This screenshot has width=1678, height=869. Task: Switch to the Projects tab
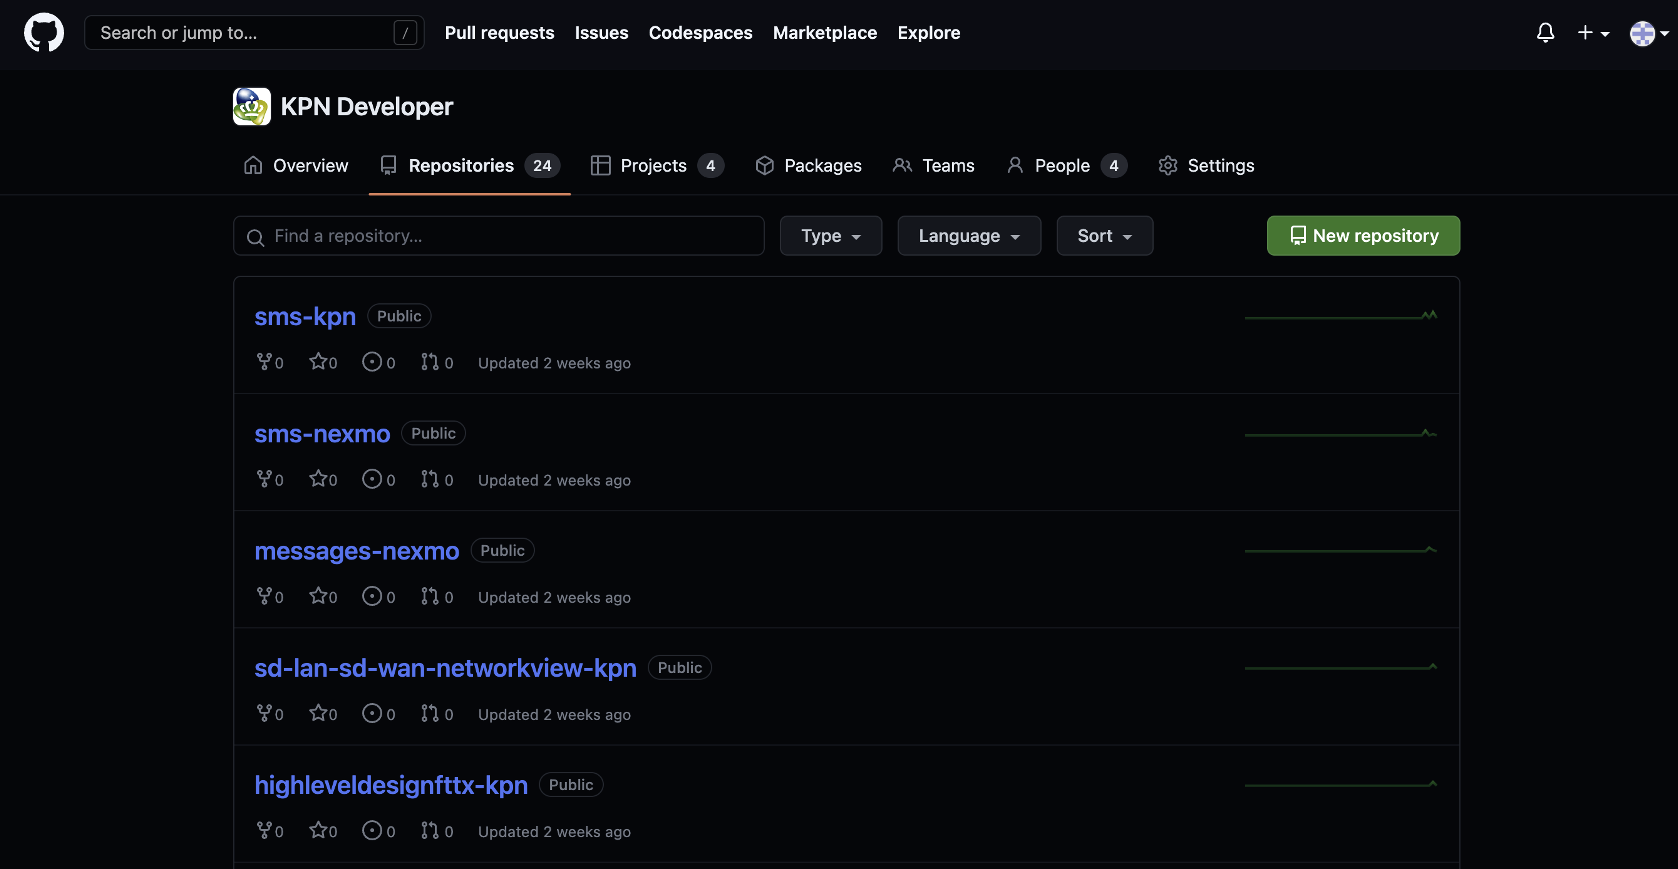tap(657, 166)
